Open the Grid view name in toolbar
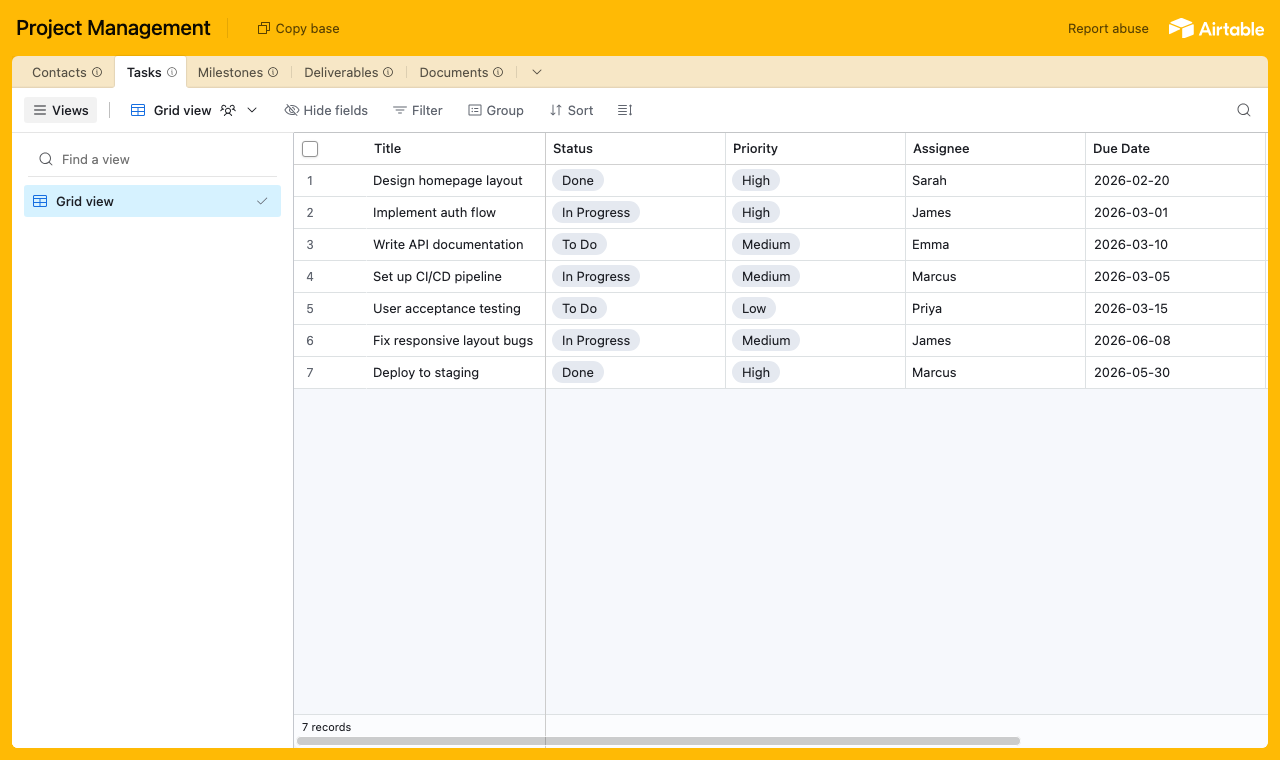Image resolution: width=1280 pixels, height=760 pixels. (182, 110)
